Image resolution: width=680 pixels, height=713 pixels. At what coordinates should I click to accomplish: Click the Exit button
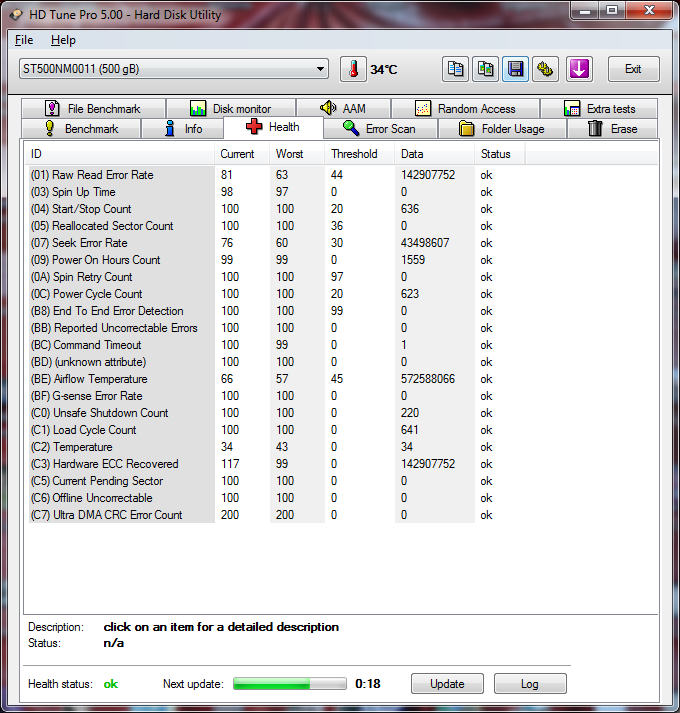(633, 69)
